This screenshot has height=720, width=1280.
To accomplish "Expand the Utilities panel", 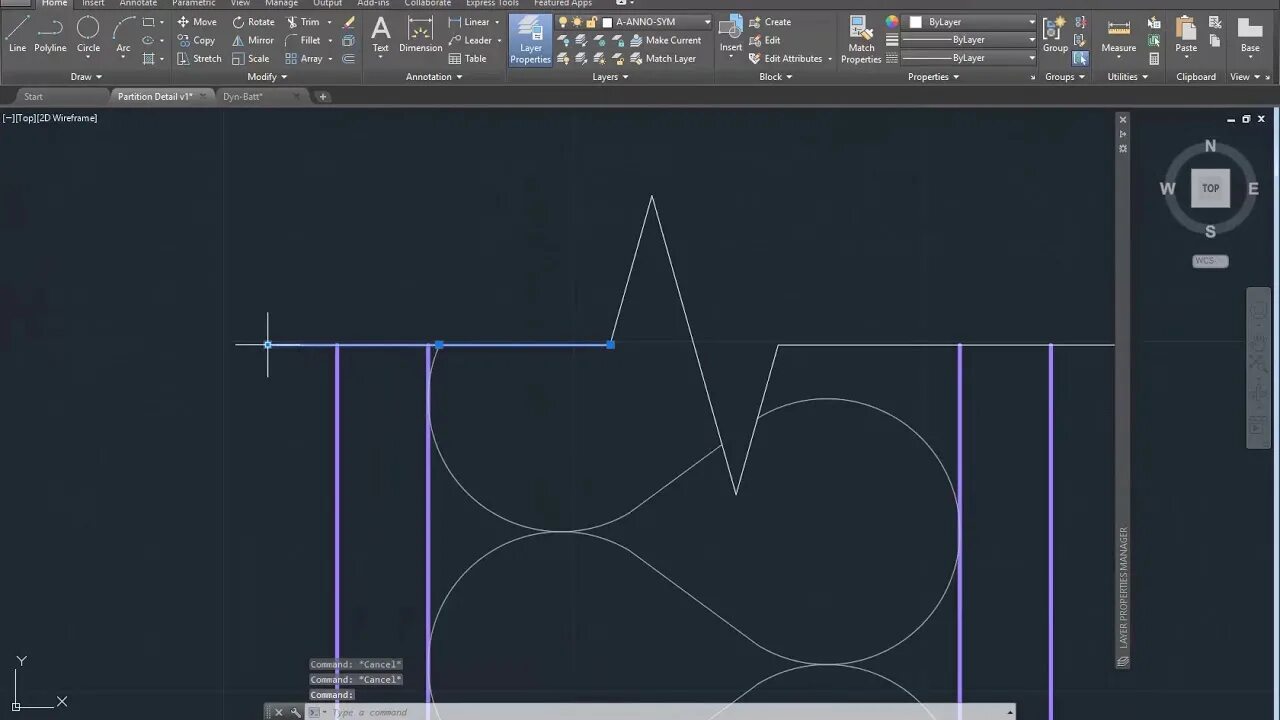I will (x=1127, y=77).
